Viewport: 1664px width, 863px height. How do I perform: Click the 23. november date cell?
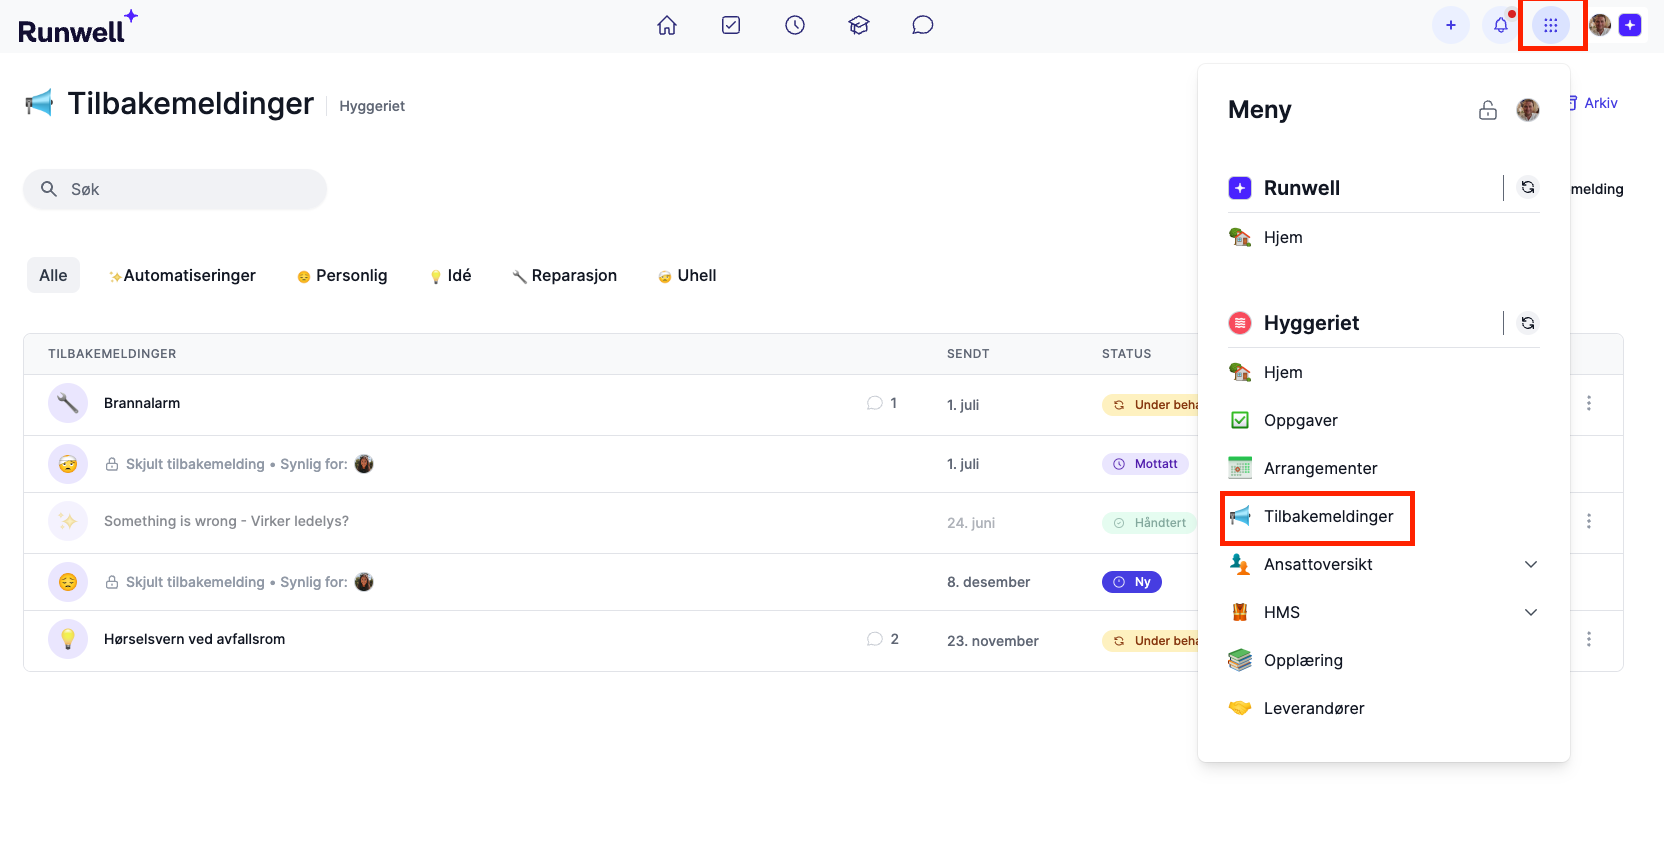(993, 641)
